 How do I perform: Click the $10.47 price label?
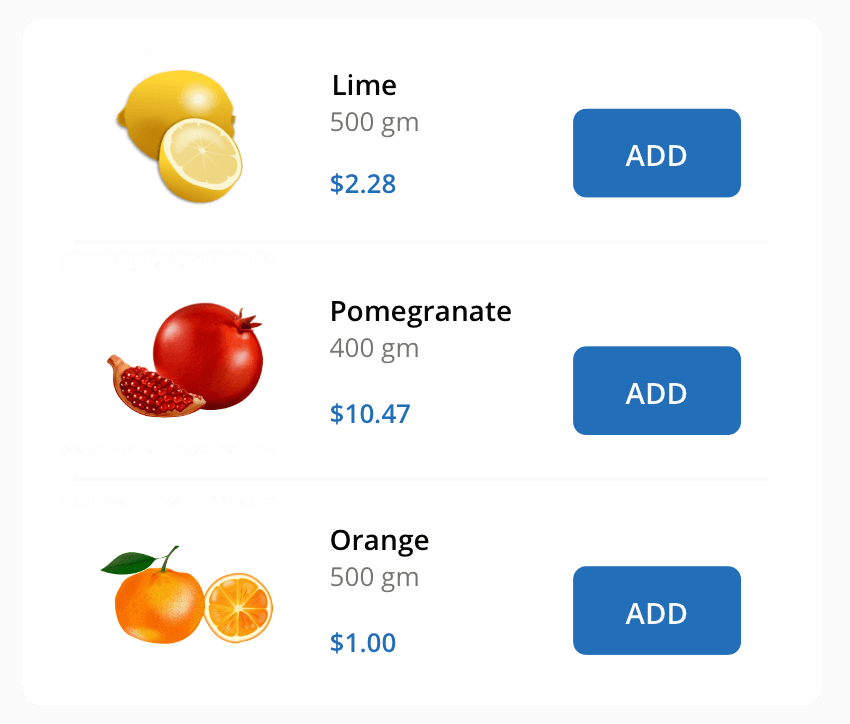(x=370, y=414)
